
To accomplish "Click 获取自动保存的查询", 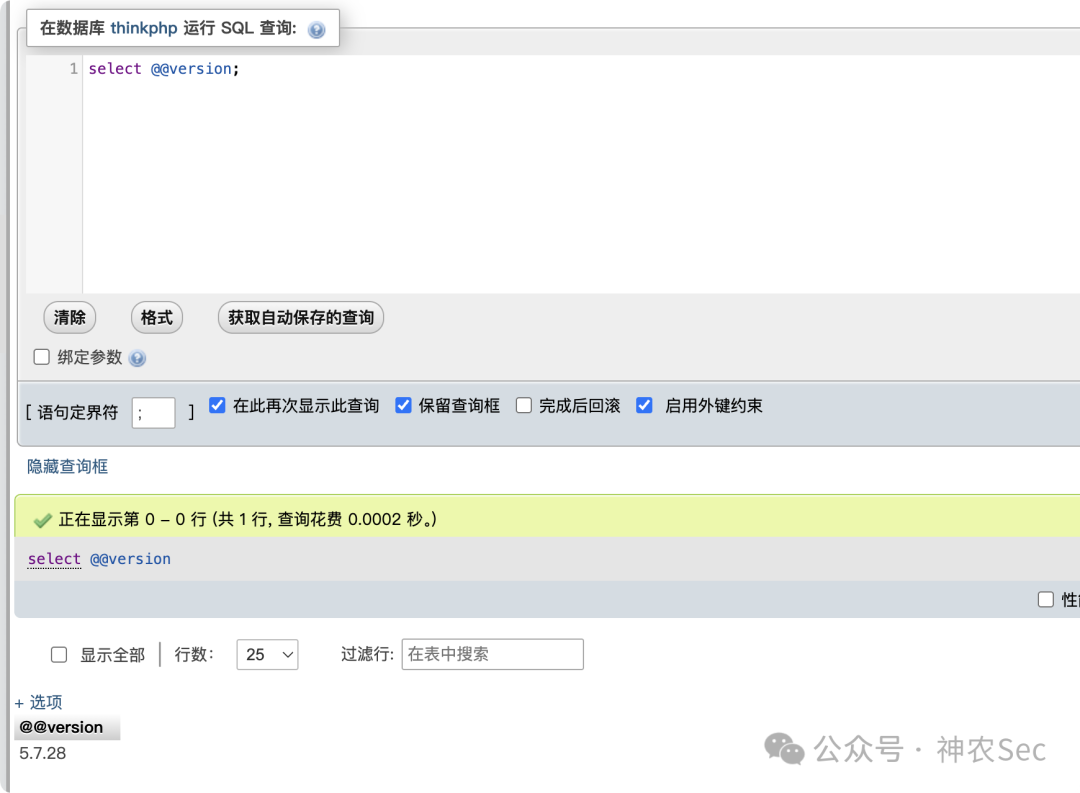I will tap(300, 317).
